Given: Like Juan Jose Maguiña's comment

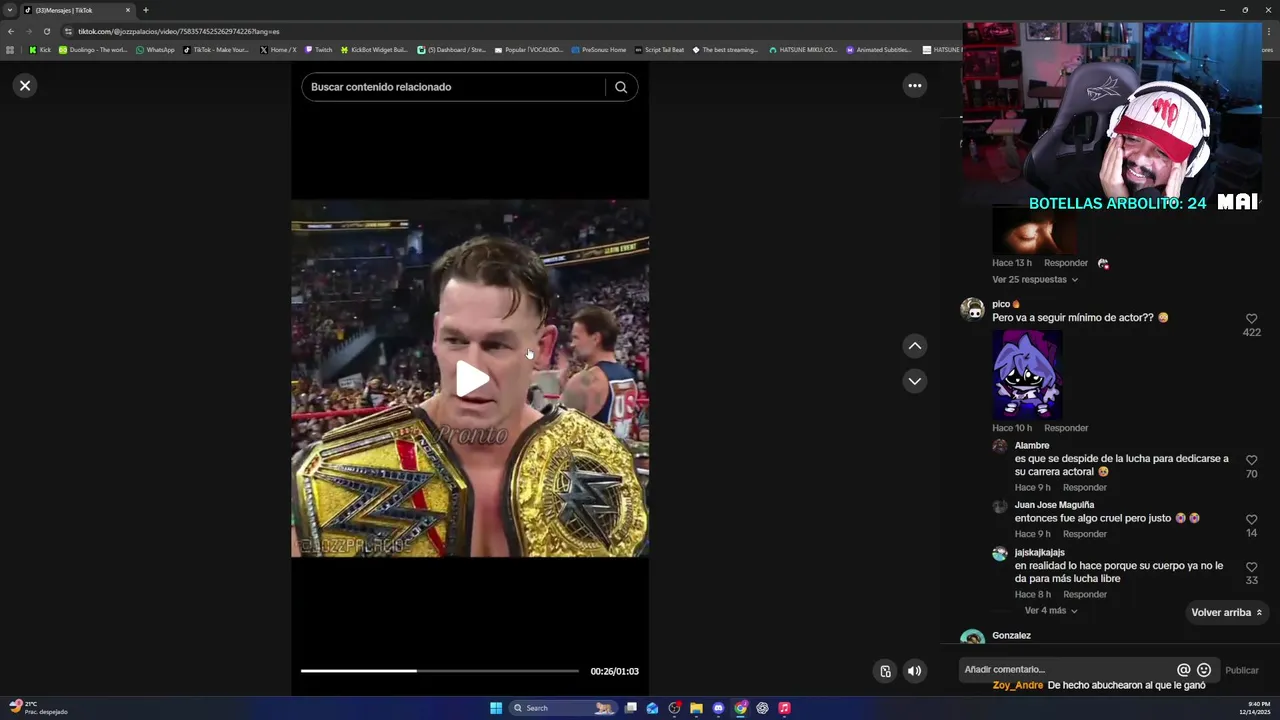Looking at the screenshot, I should pyautogui.click(x=1251, y=520).
